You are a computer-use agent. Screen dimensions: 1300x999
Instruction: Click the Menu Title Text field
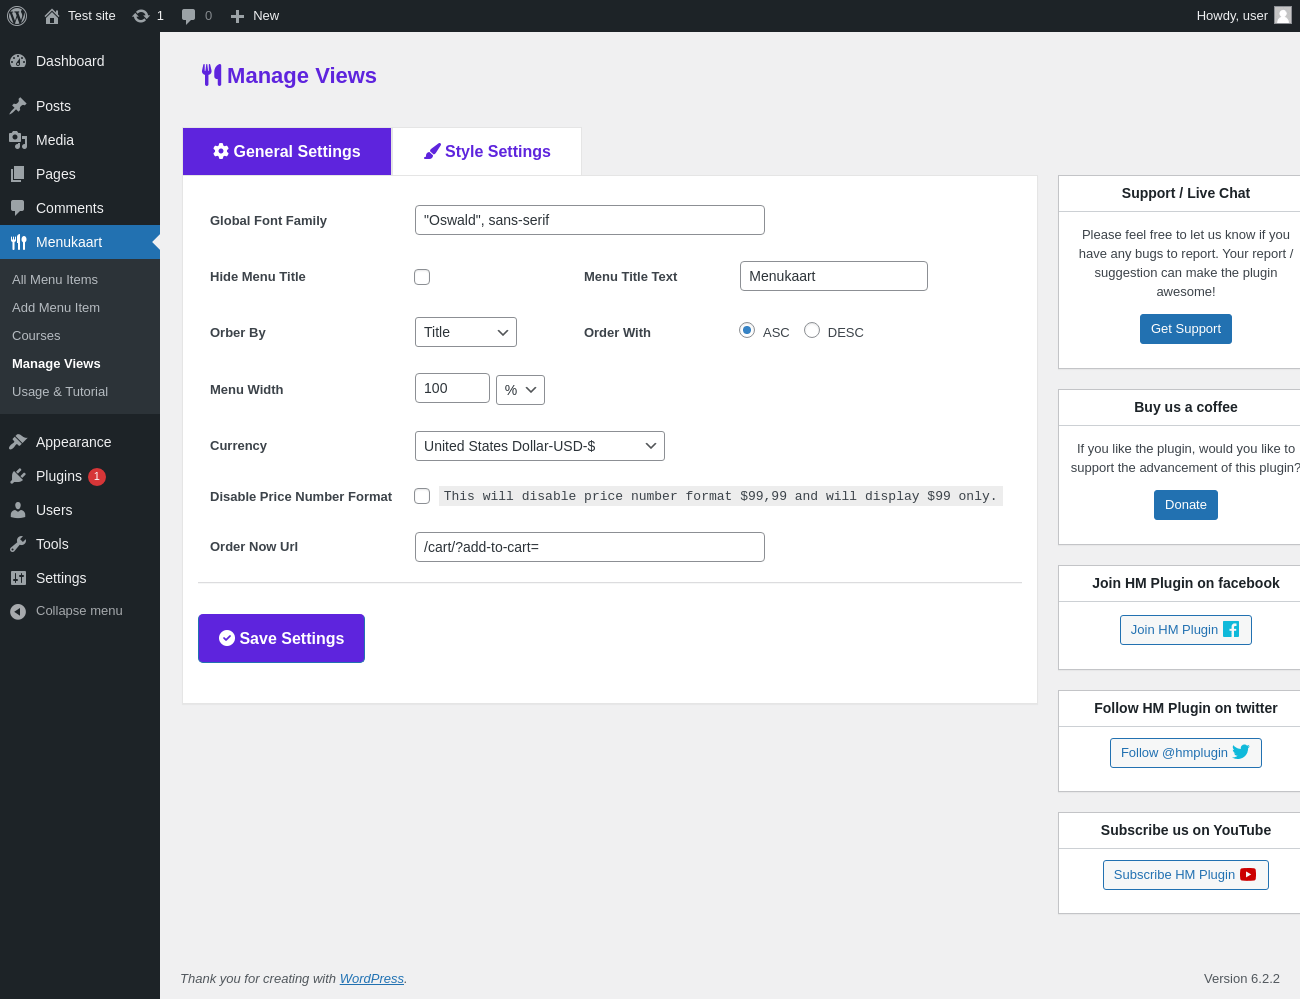(x=834, y=276)
